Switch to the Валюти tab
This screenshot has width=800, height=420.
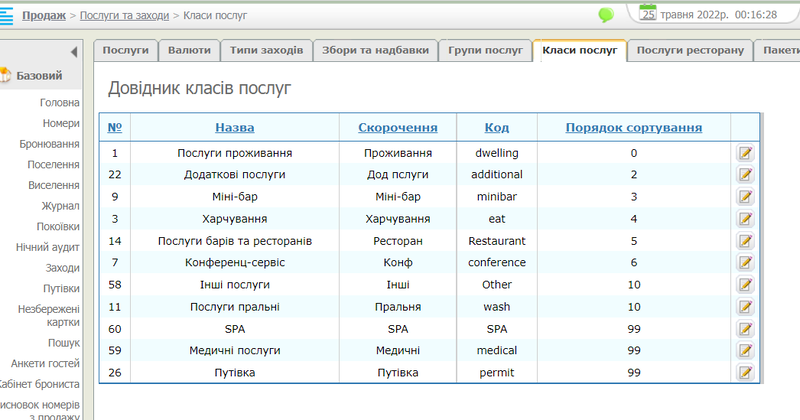pyautogui.click(x=189, y=50)
